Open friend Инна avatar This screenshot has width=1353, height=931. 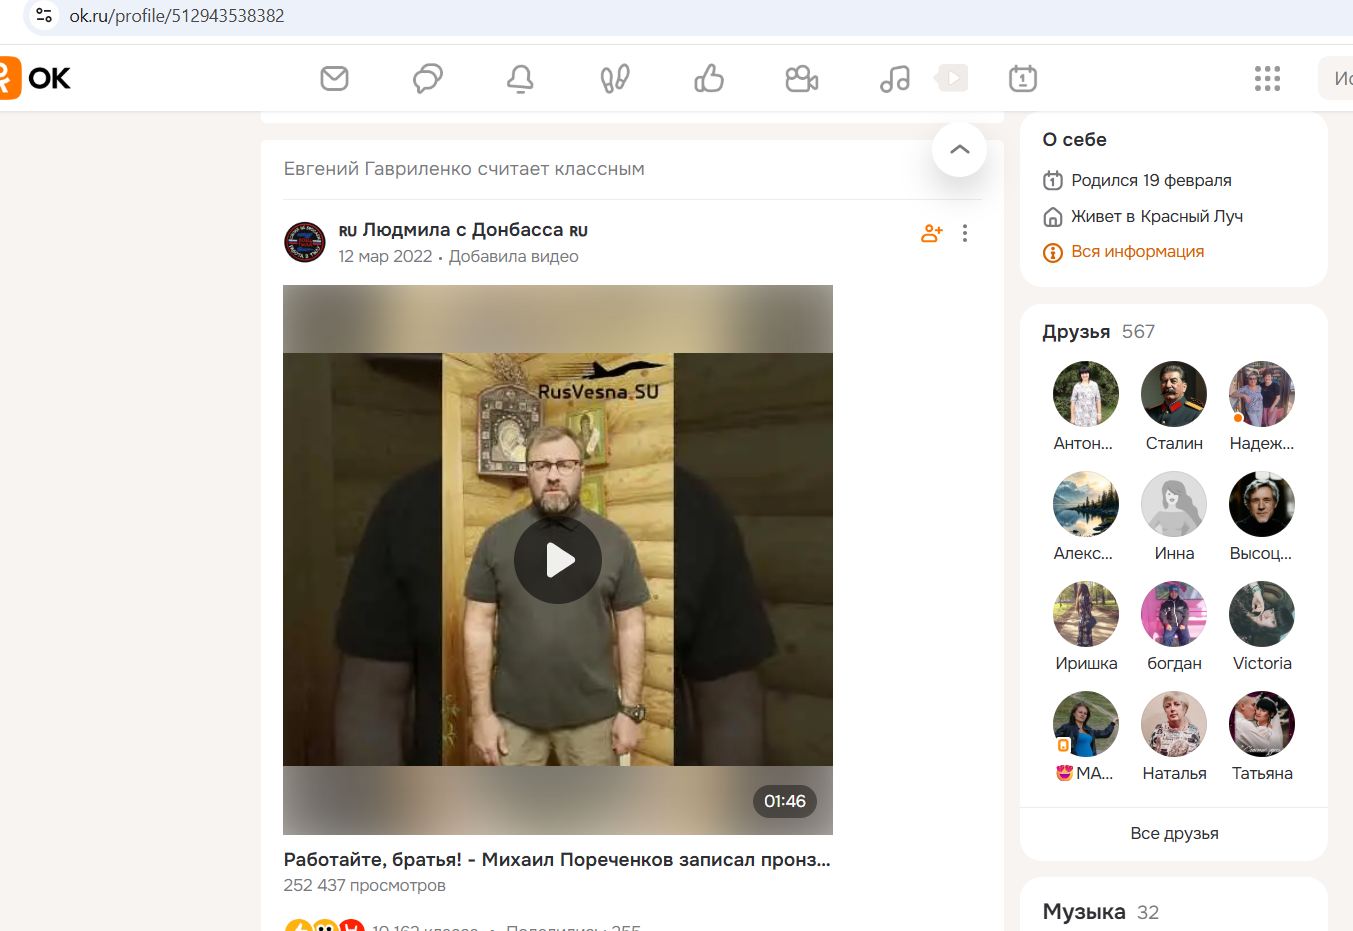click(x=1174, y=504)
